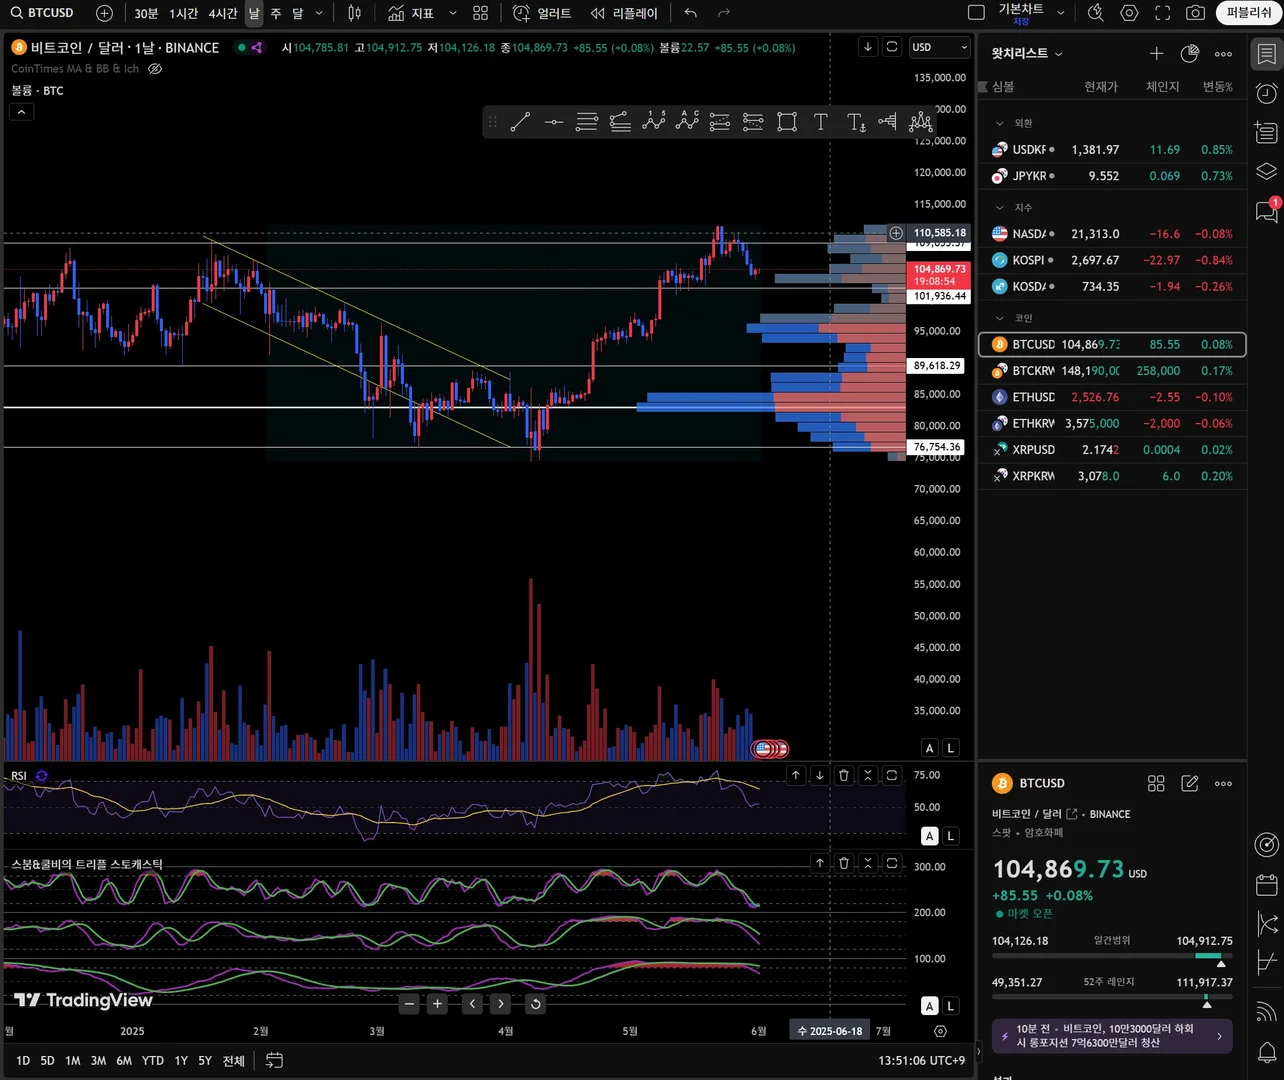Go to date using calendar icon
Image resolution: width=1284 pixels, height=1080 pixels.
274,1060
